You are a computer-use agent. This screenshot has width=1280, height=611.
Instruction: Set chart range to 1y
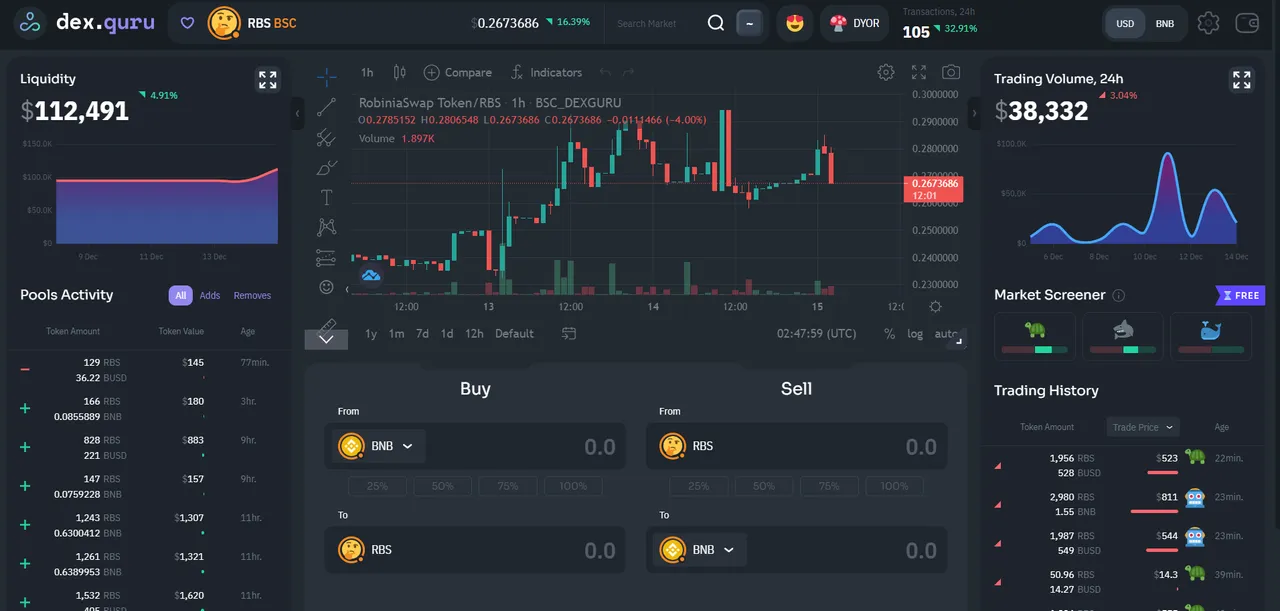click(371, 333)
